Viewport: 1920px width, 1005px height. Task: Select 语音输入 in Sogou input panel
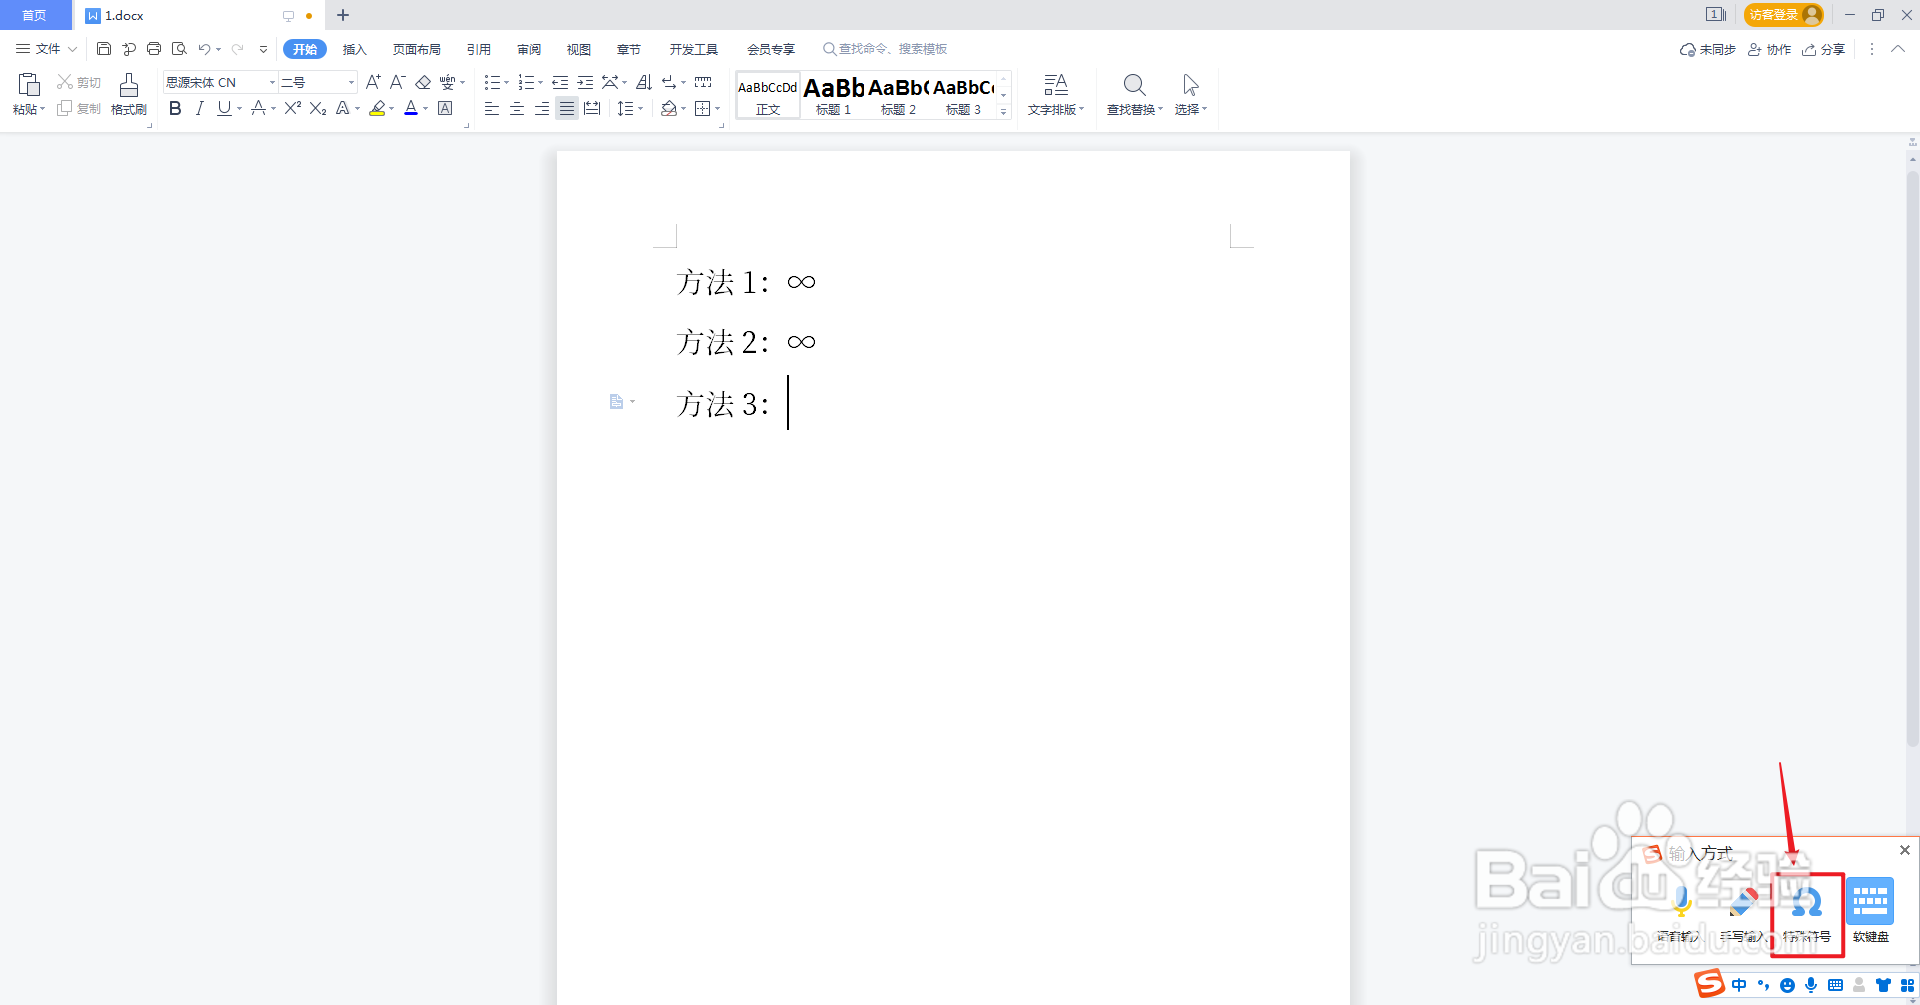pos(1679,912)
